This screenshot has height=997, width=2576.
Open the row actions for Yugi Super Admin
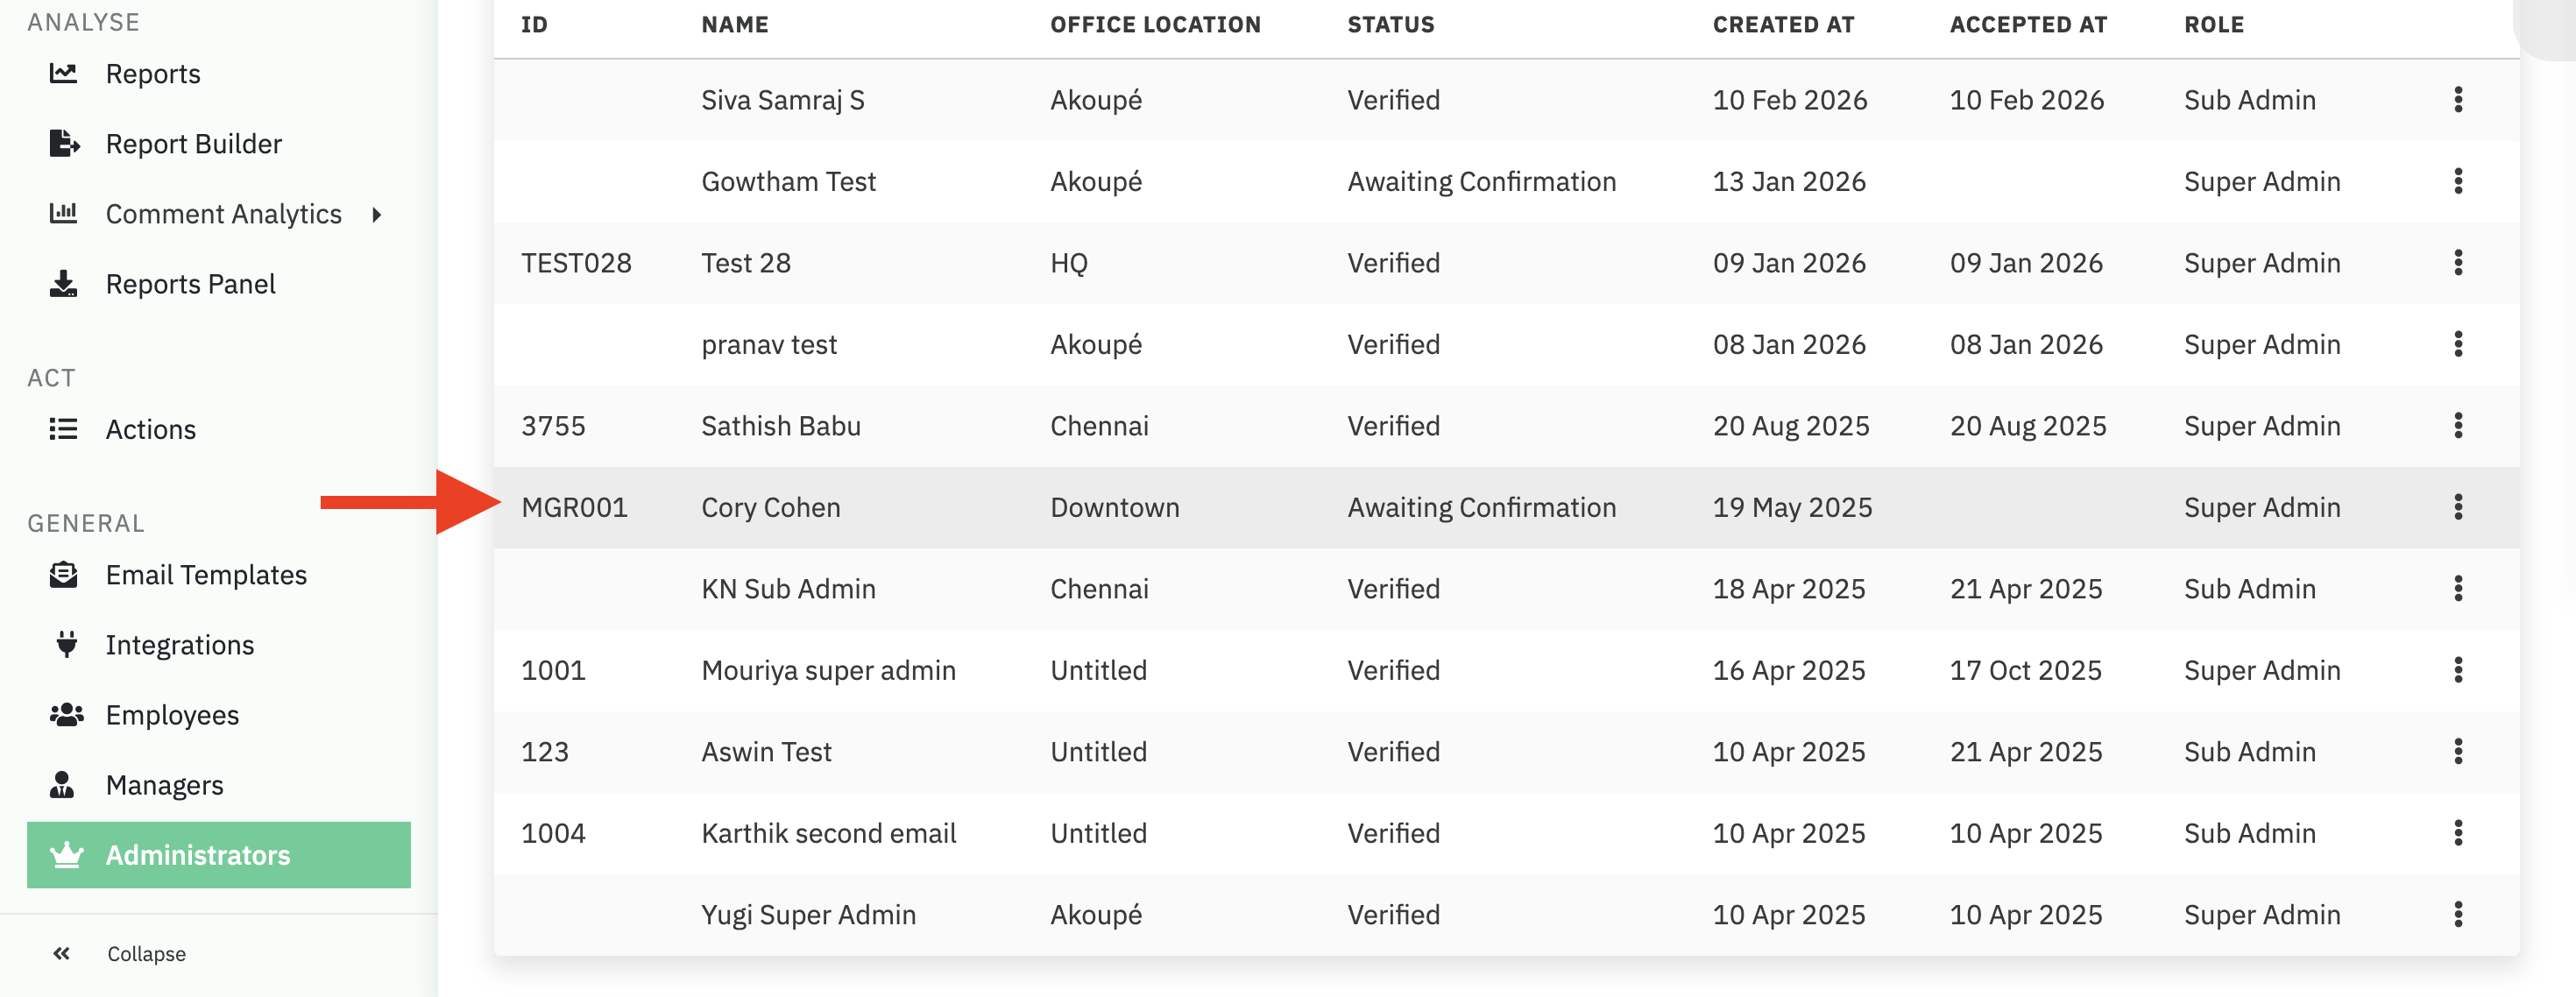[x=2457, y=915]
